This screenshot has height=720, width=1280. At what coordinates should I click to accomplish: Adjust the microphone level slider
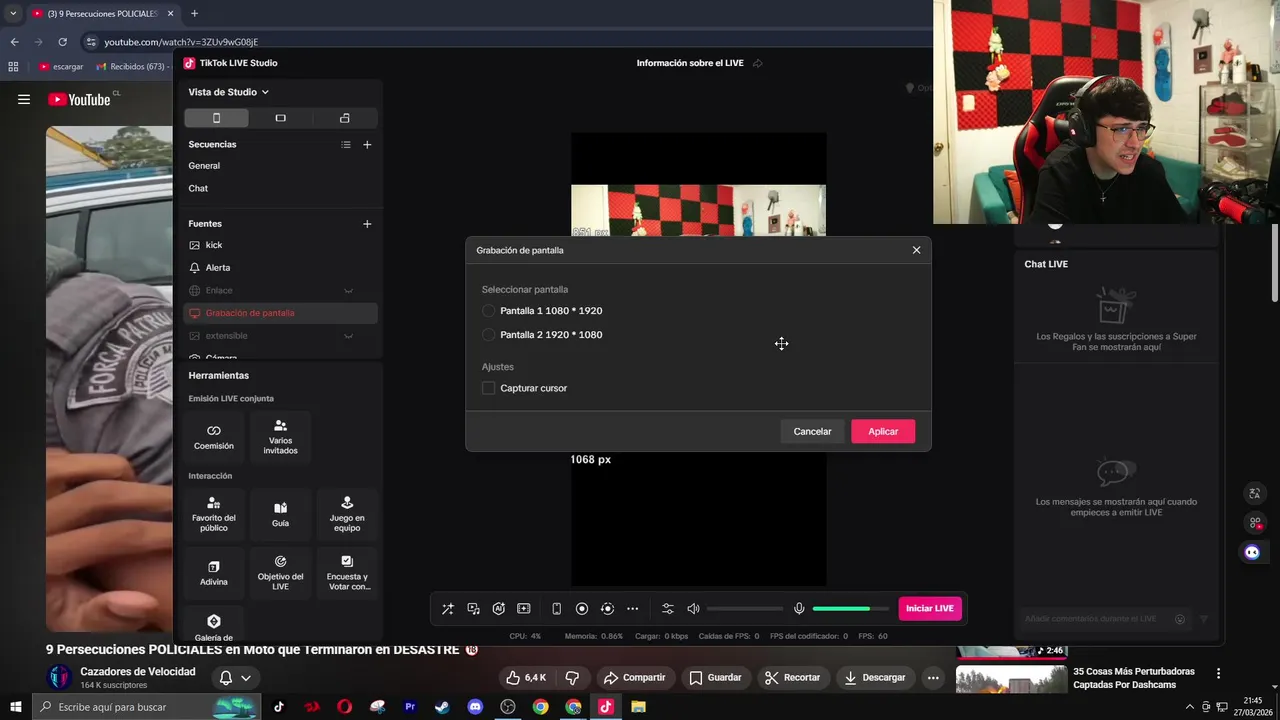click(850, 609)
